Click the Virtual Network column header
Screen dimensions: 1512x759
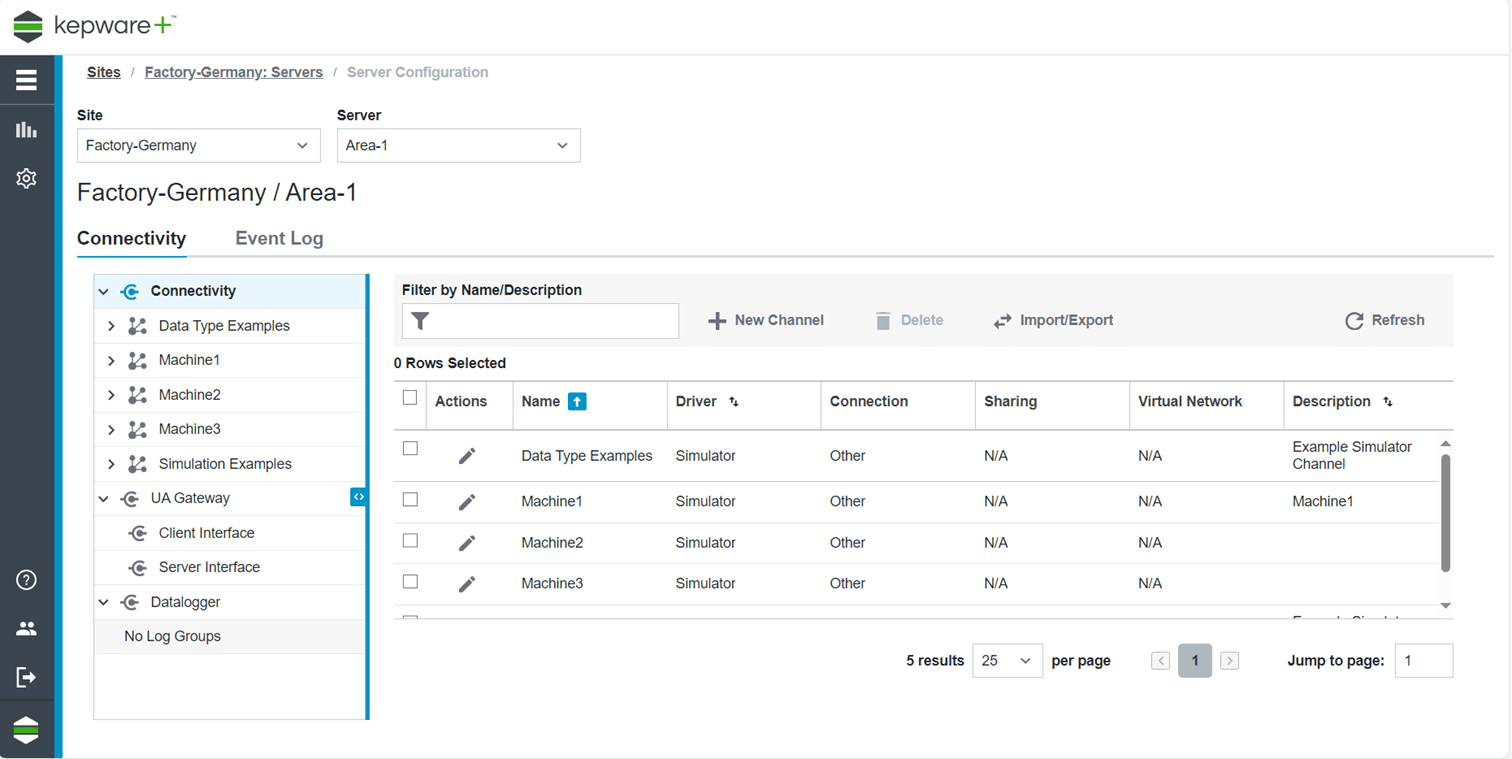[x=1190, y=401]
